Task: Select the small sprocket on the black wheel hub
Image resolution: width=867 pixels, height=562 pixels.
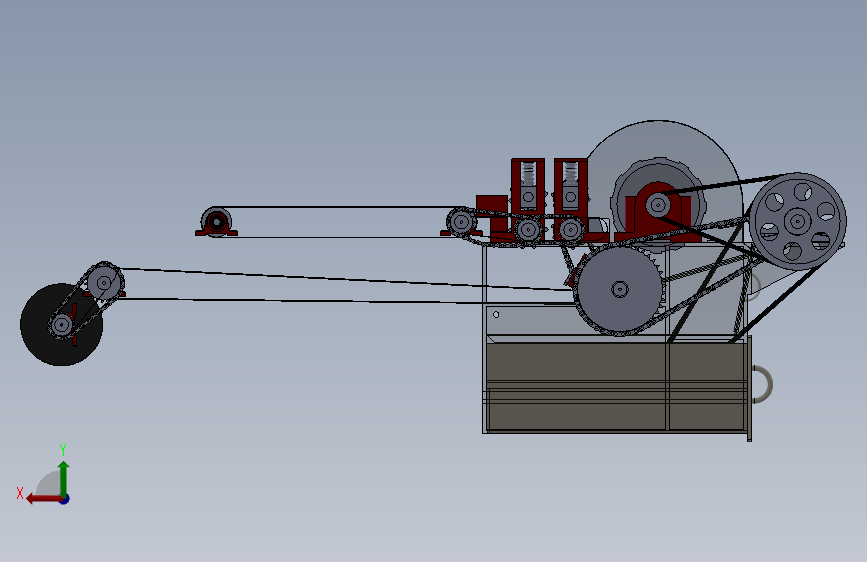Action: pyautogui.click(x=61, y=325)
